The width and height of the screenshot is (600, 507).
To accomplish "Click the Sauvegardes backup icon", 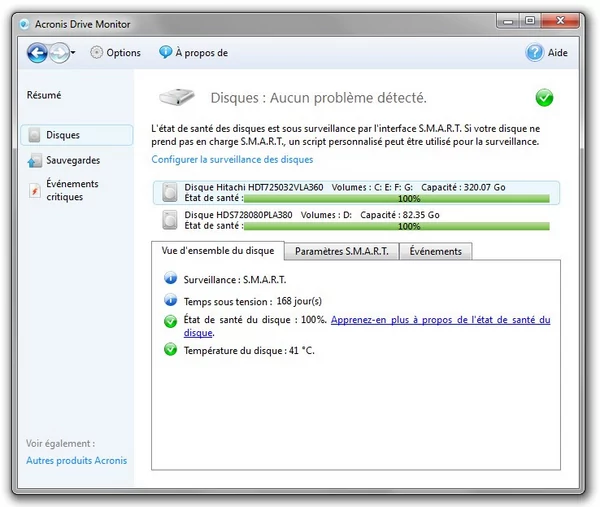I will (x=34, y=161).
